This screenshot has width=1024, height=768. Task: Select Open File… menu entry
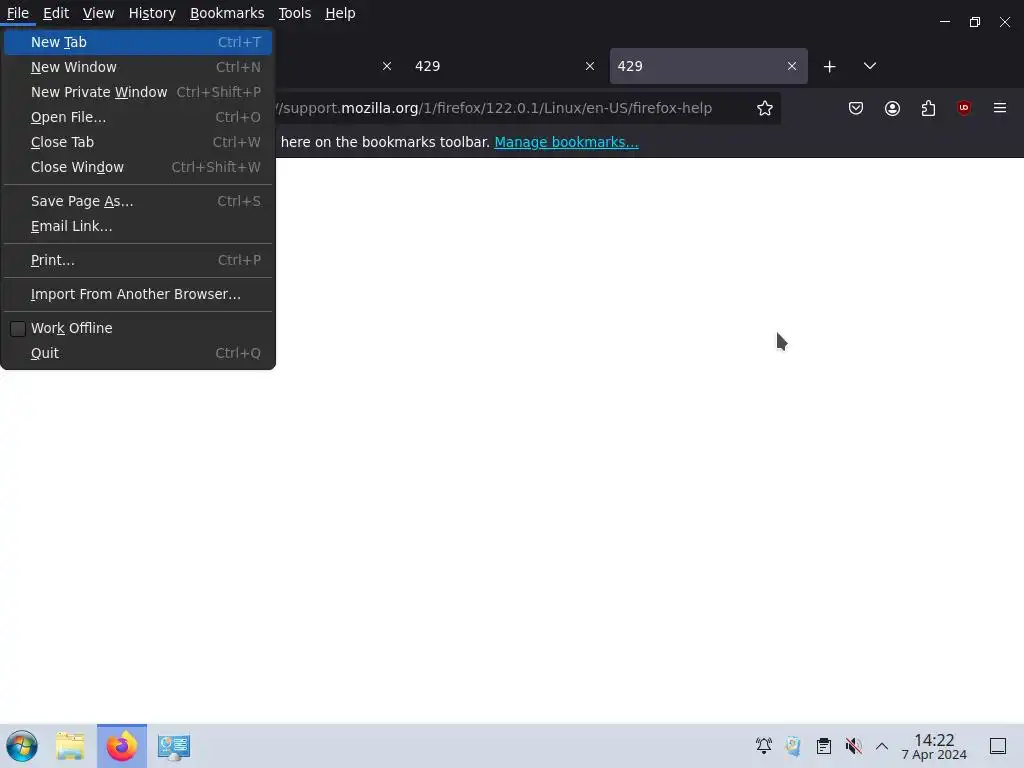(x=138, y=117)
